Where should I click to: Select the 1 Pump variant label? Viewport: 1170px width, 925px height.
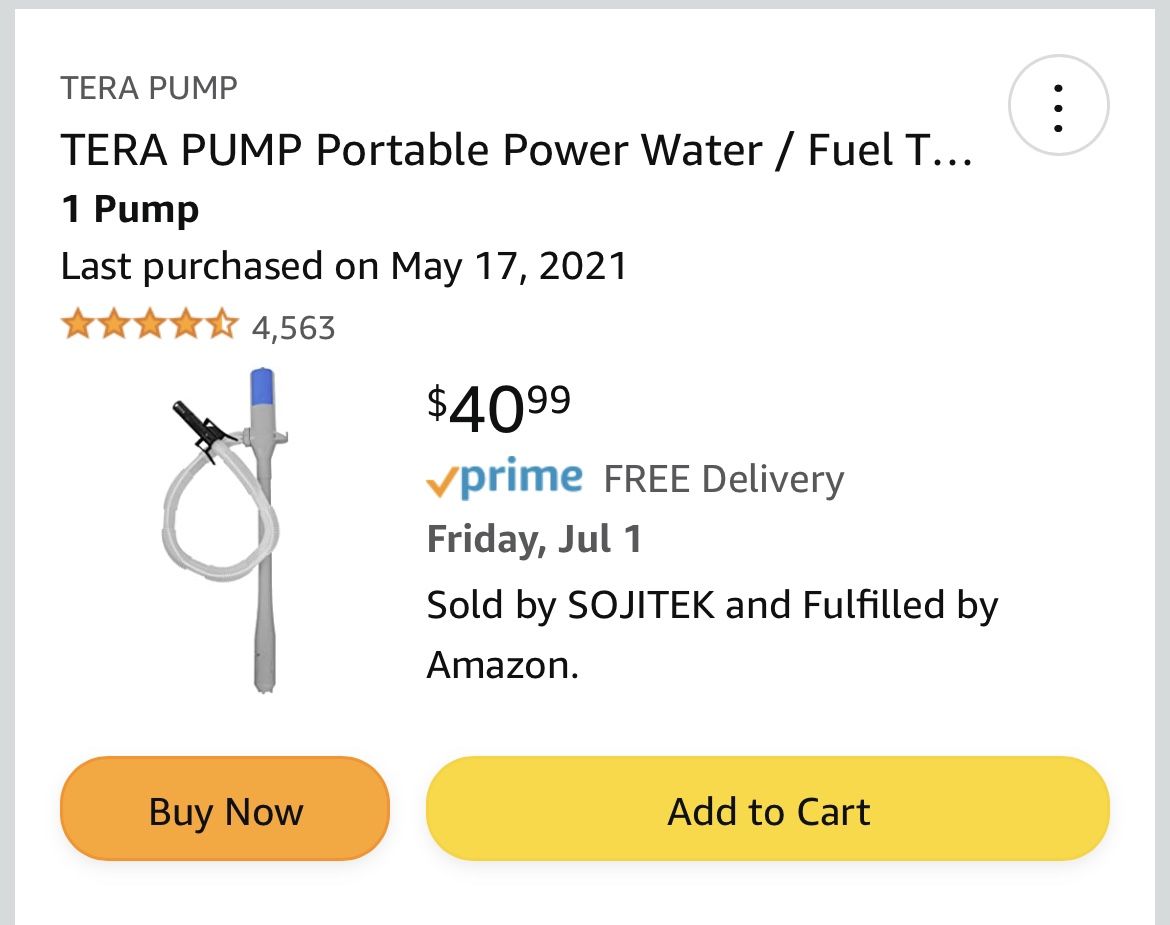coord(130,210)
